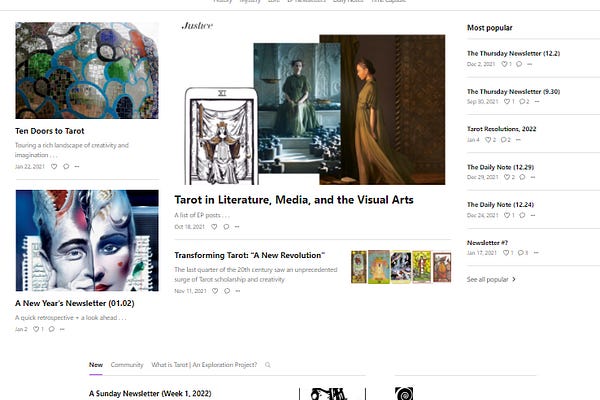This screenshot has height=400, width=600.
Task: Like The Thursday Newsletter (12.2)
Action: [x=507, y=64]
